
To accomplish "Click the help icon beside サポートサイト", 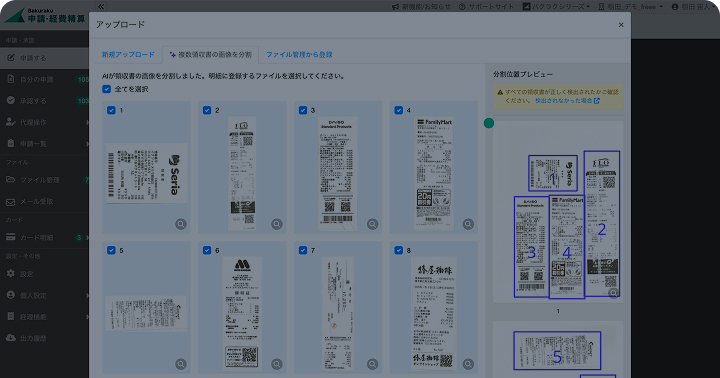I will [x=462, y=6].
